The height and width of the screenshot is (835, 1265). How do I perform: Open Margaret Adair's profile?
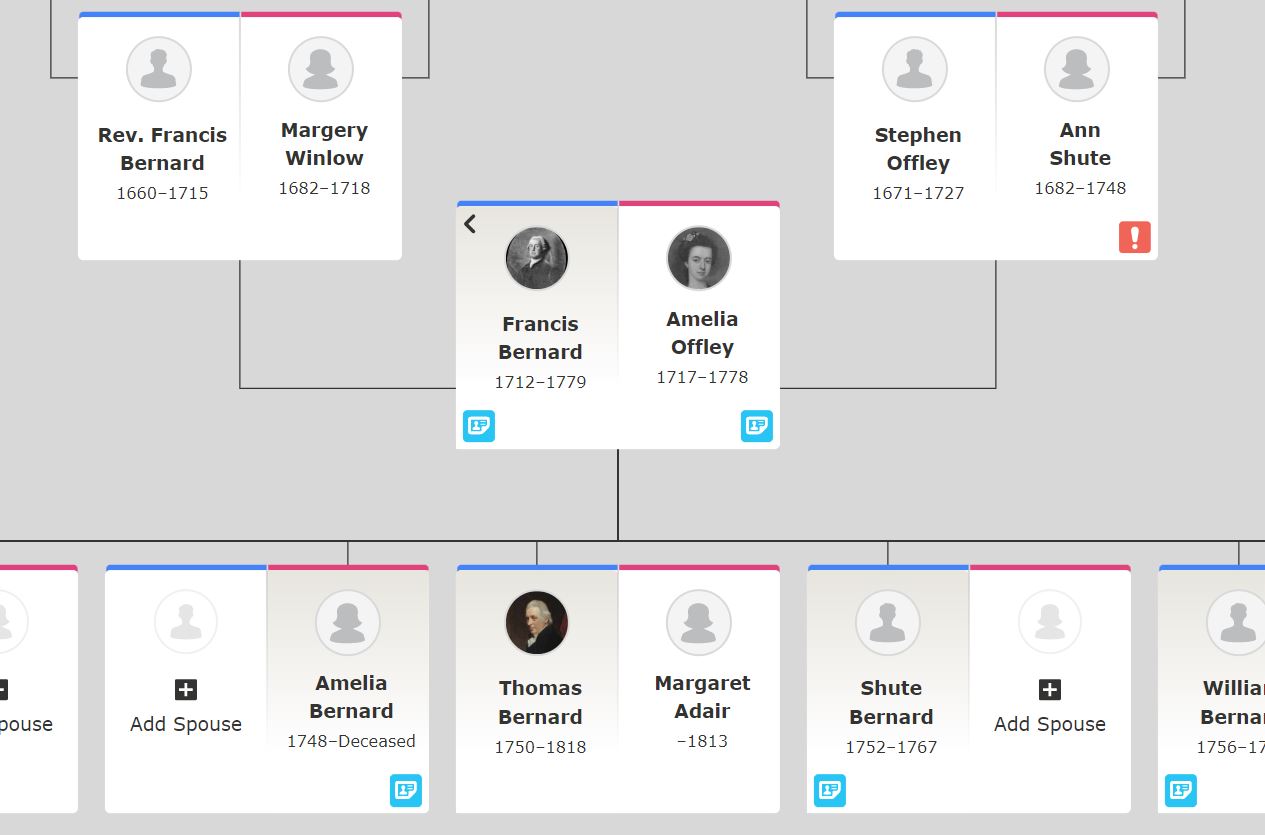(702, 697)
